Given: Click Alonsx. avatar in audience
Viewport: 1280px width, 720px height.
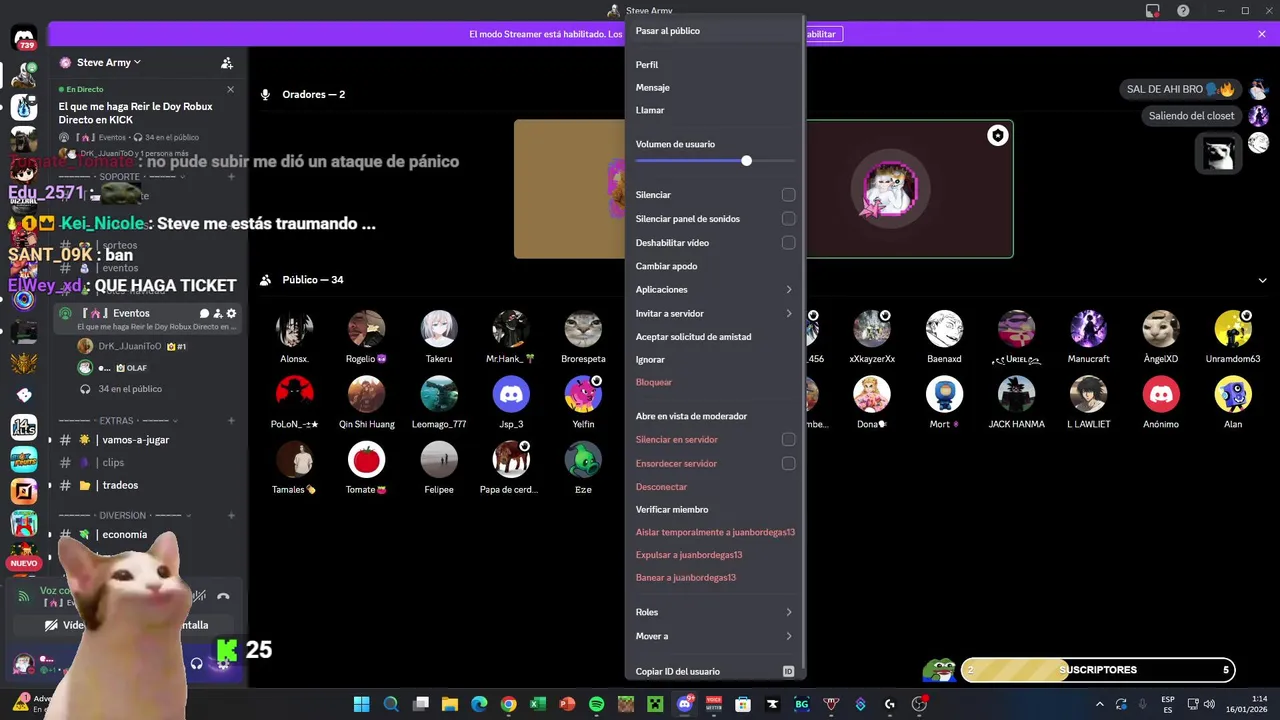Looking at the screenshot, I should click(294, 329).
